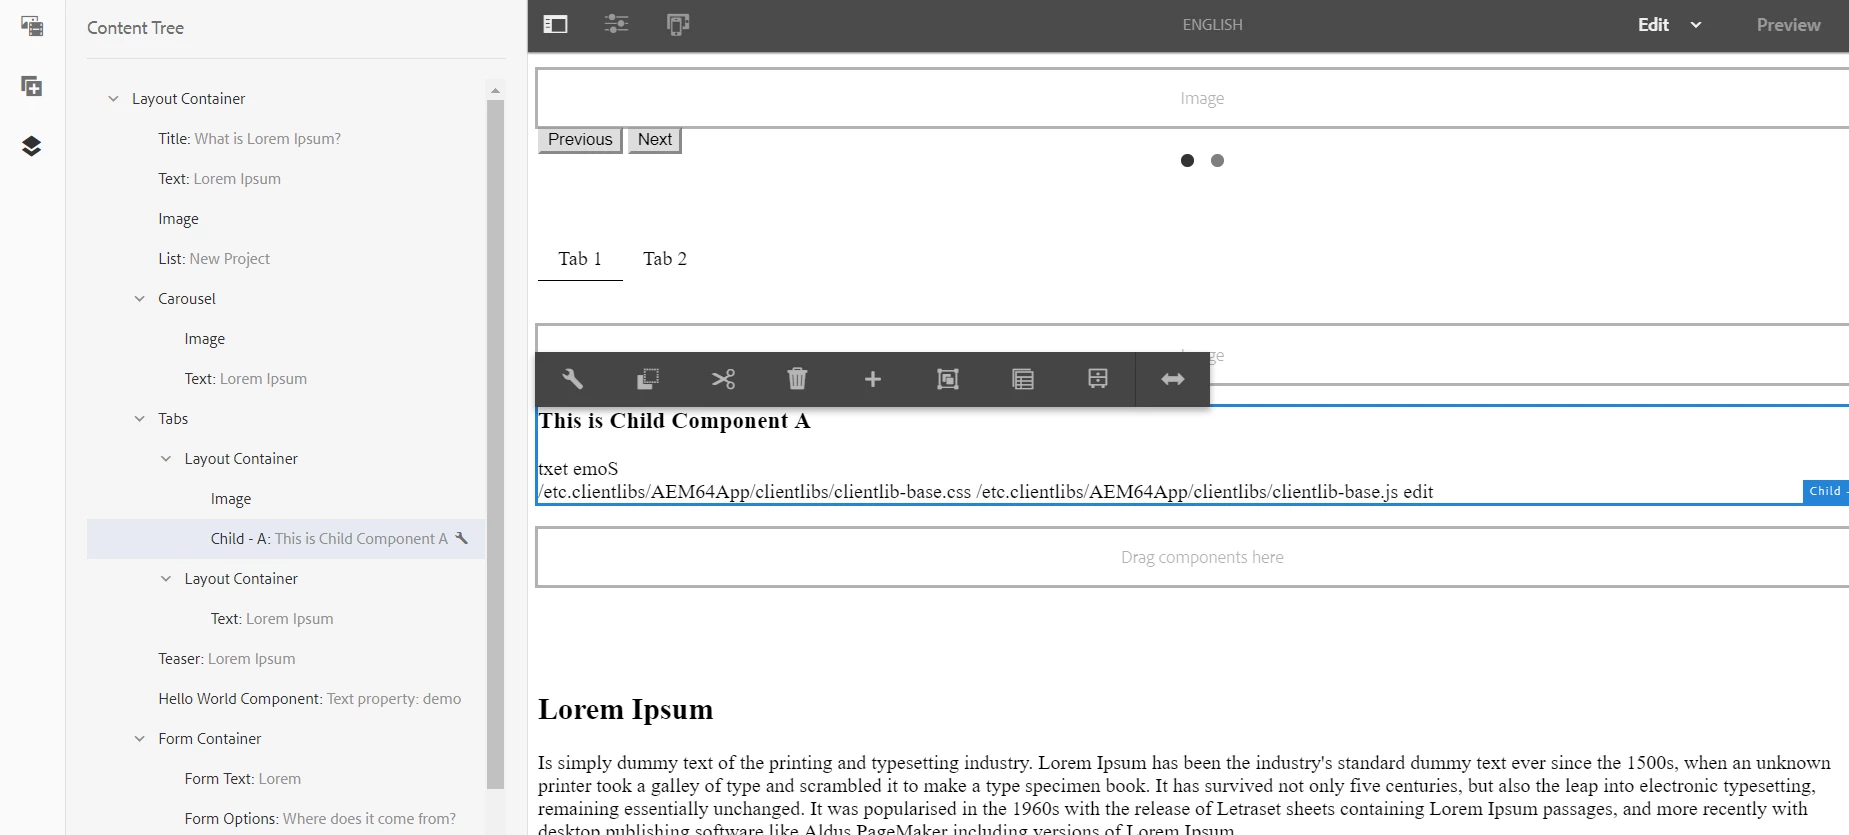
Task: Click the Lorem Ipsum heading in page
Action: click(625, 709)
